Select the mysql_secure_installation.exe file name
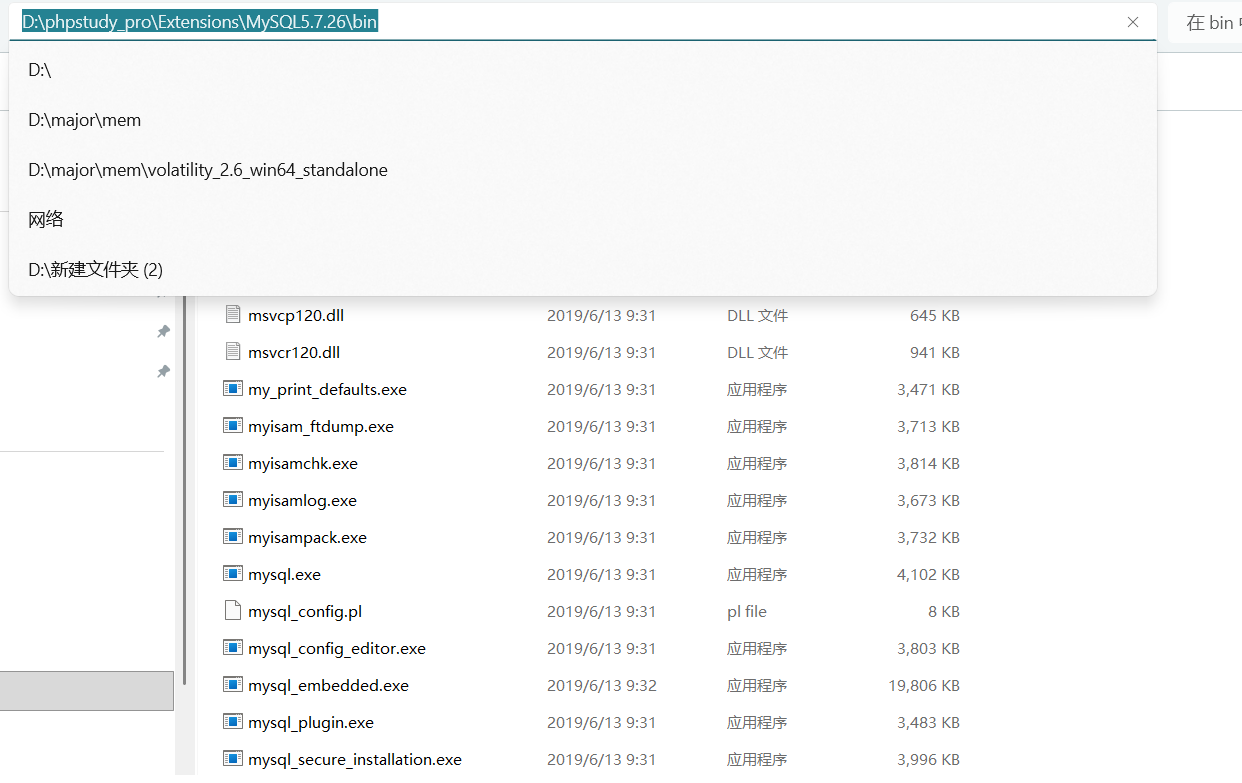This screenshot has width=1242, height=783. tap(355, 759)
